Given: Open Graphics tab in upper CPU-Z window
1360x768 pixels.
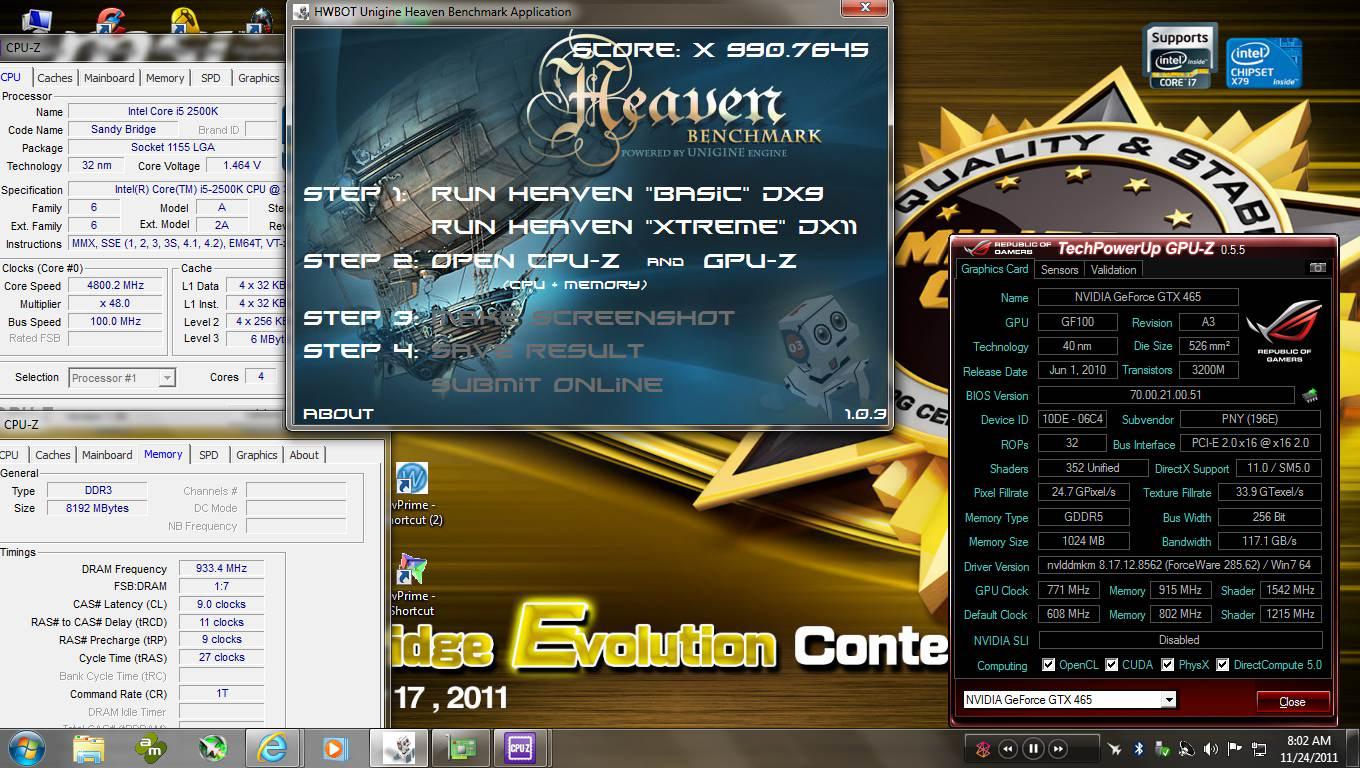Looking at the screenshot, I should pyautogui.click(x=258, y=78).
